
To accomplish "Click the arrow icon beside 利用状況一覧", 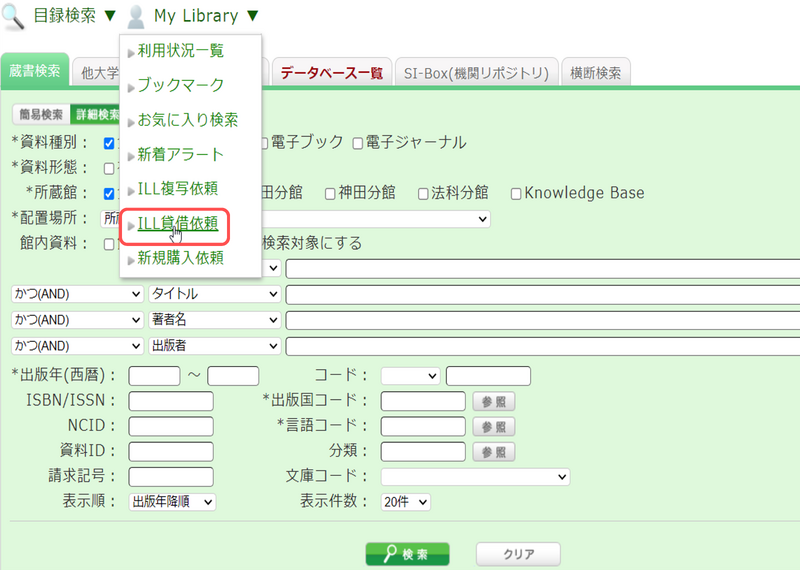I will tap(131, 52).
